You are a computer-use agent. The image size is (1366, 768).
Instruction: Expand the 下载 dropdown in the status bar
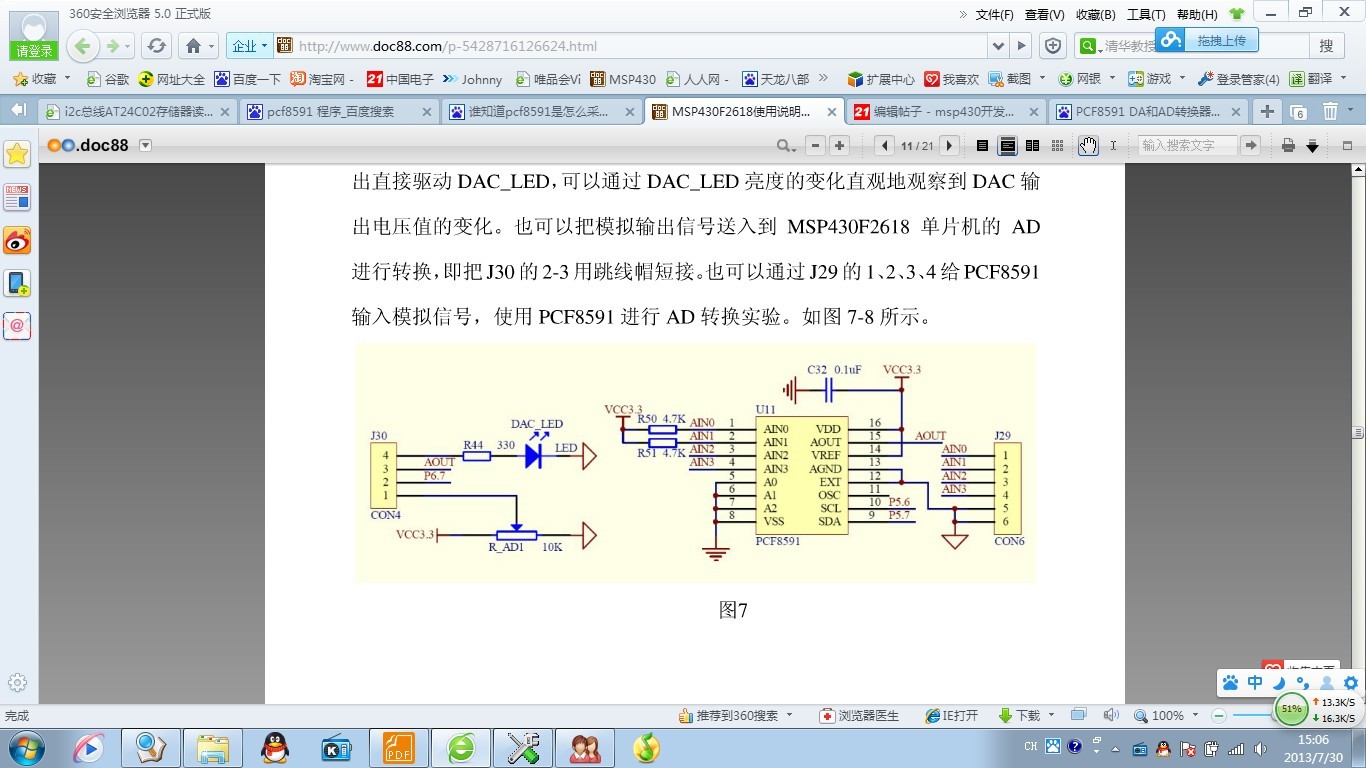pyautogui.click(x=1049, y=716)
